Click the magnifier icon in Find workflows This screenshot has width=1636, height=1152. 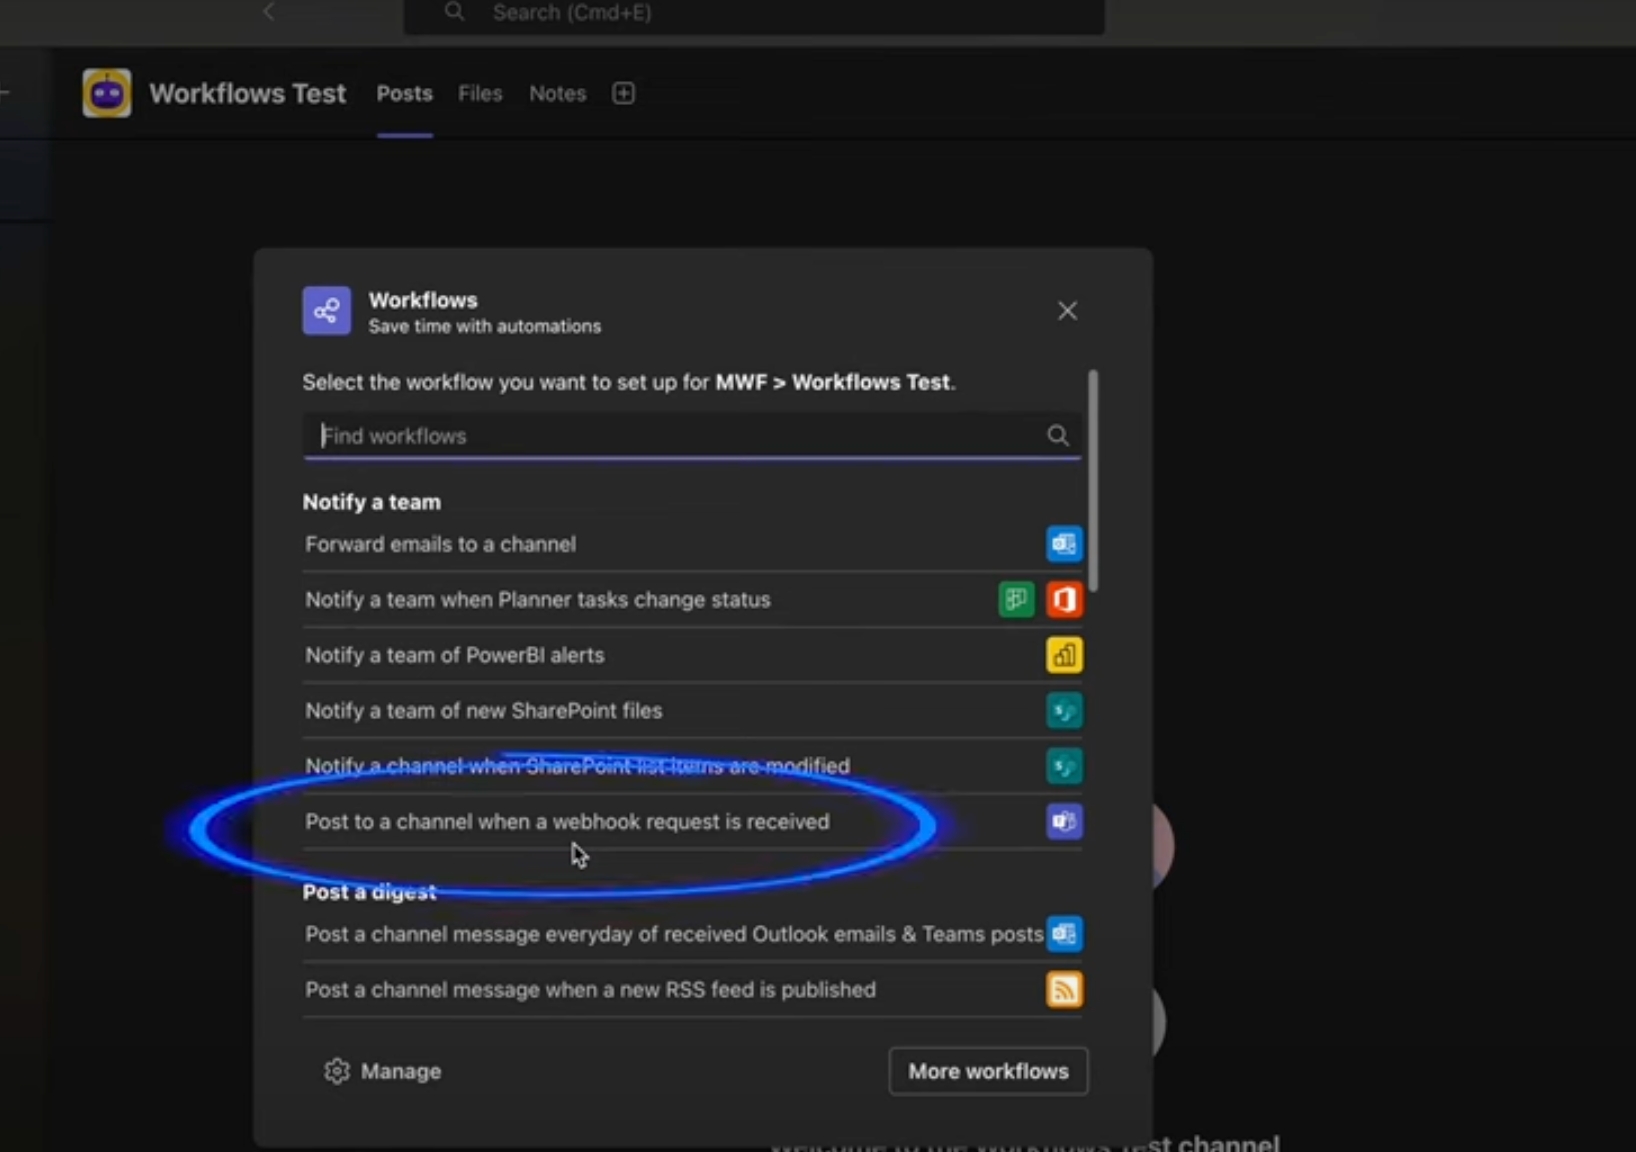[1057, 436]
